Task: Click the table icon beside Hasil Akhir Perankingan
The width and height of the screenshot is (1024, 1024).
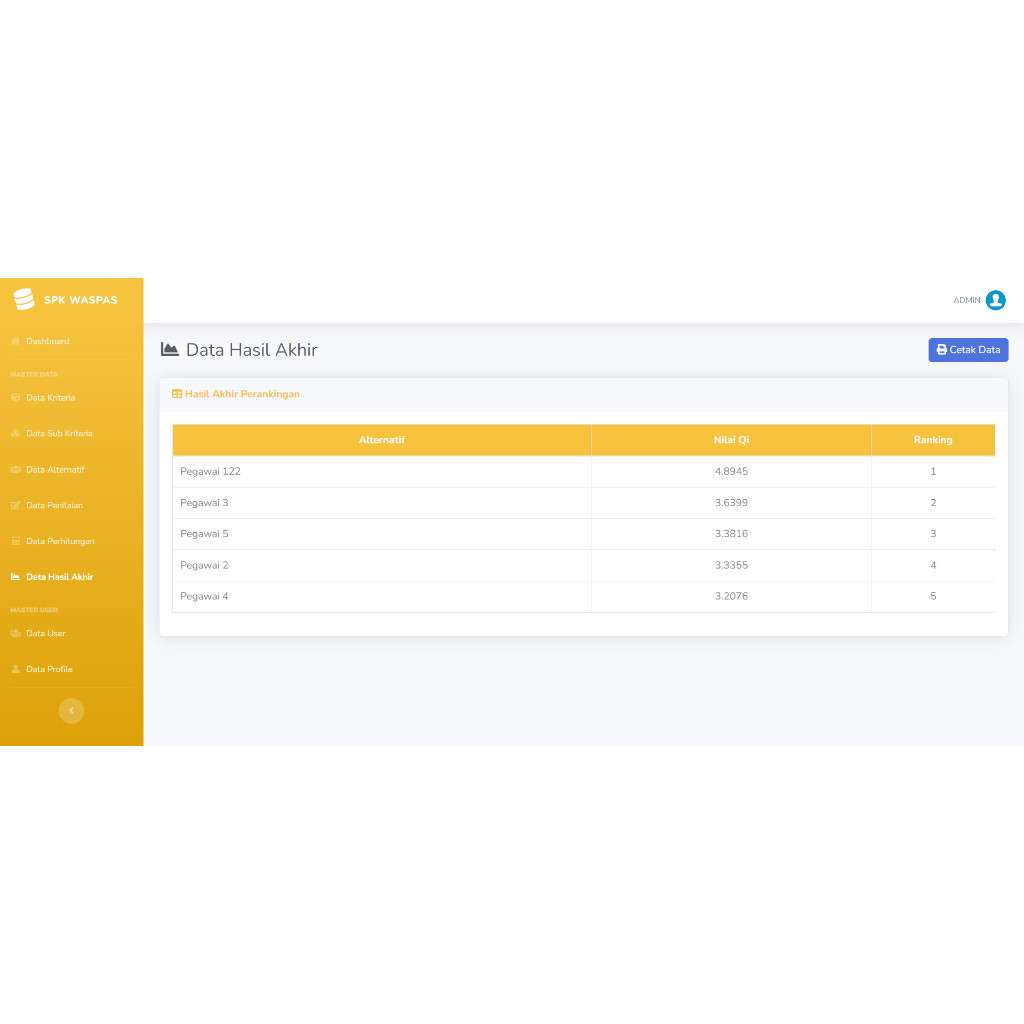Action: [x=176, y=394]
